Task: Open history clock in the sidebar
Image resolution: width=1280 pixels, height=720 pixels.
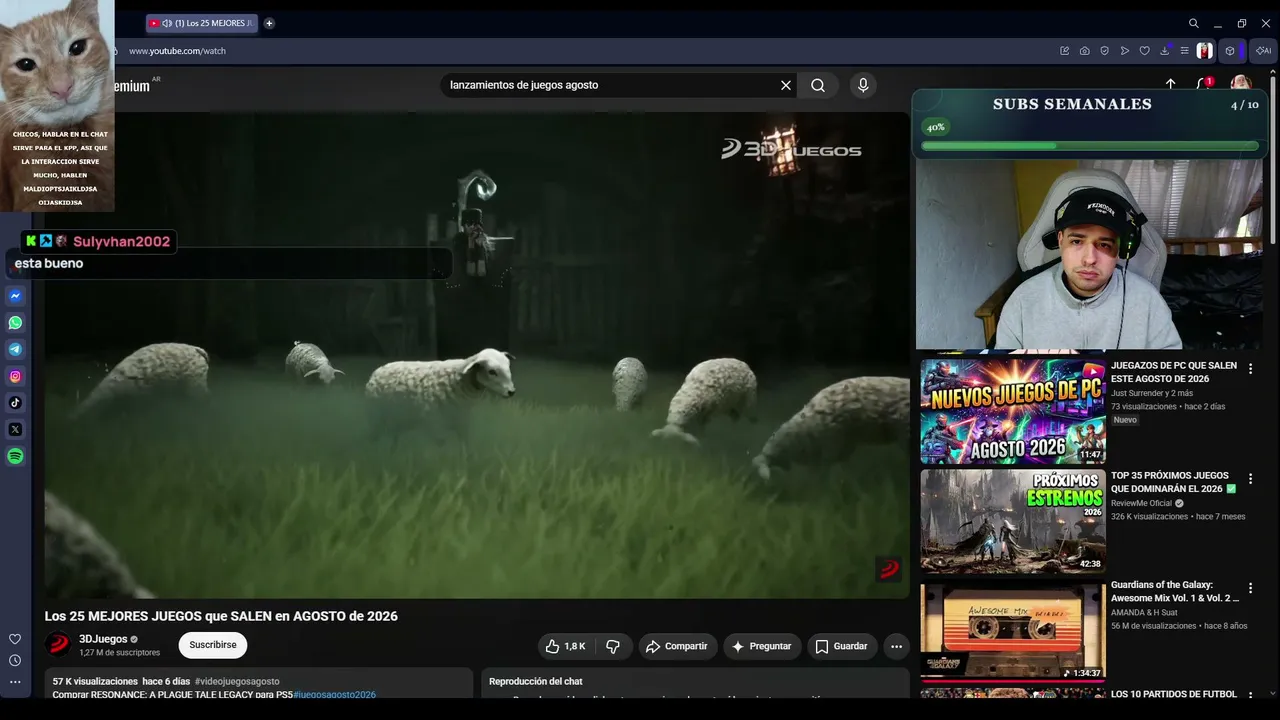Action: 15,661
